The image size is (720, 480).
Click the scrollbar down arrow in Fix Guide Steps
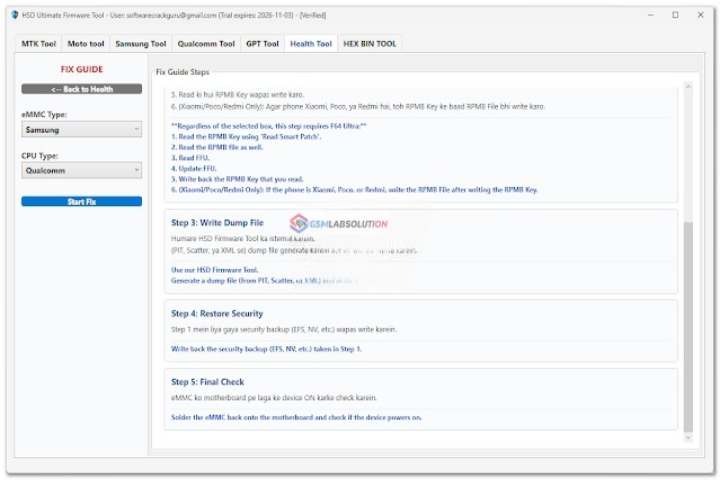coord(686,437)
